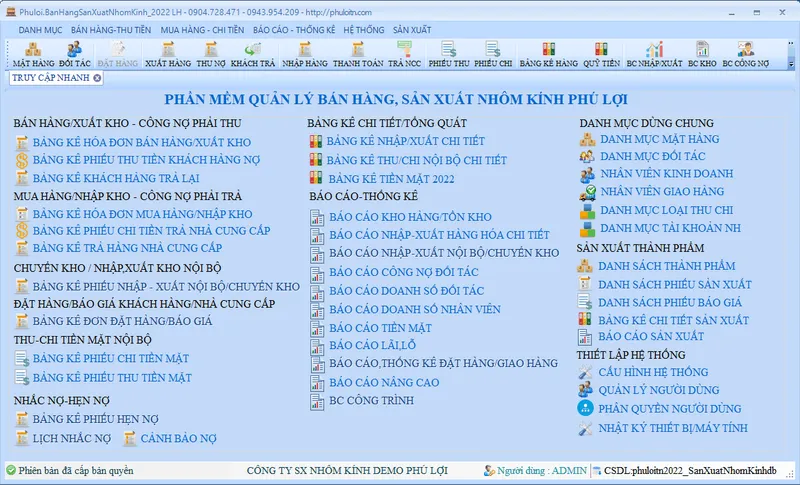Open BC CÔNG TRÌNH link

(371, 401)
